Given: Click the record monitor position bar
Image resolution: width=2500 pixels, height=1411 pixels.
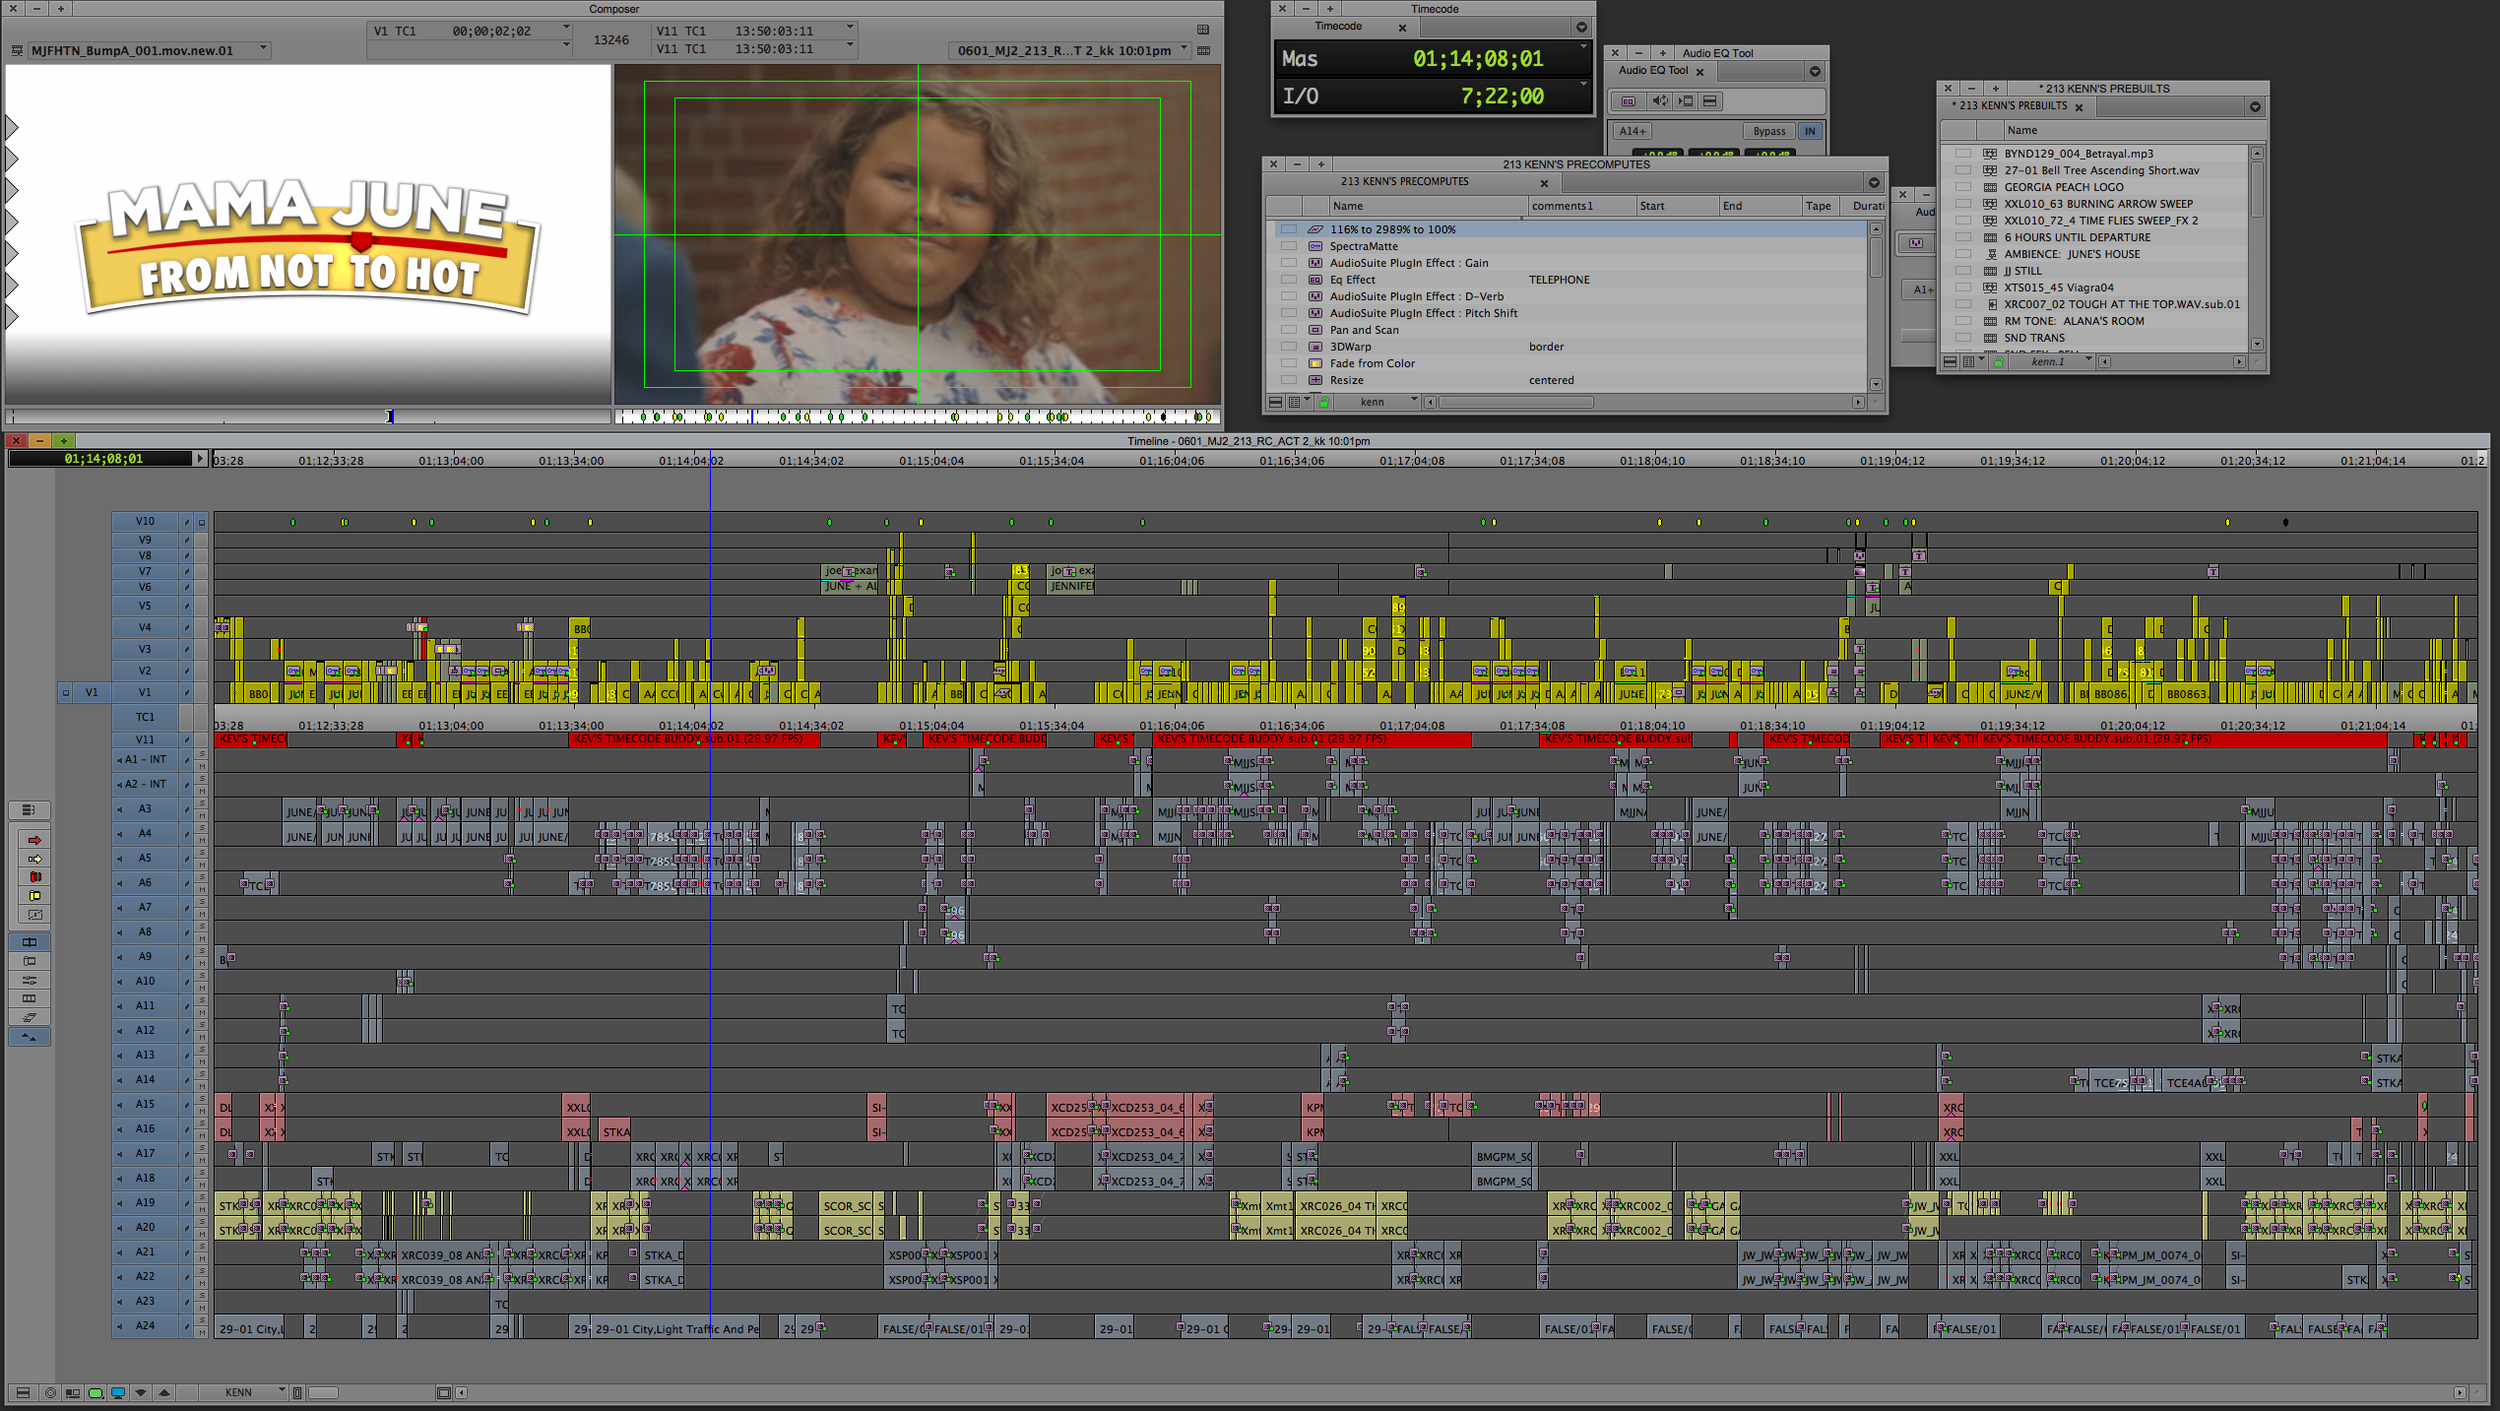Looking at the screenshot, I should click(x=917, y=417).
